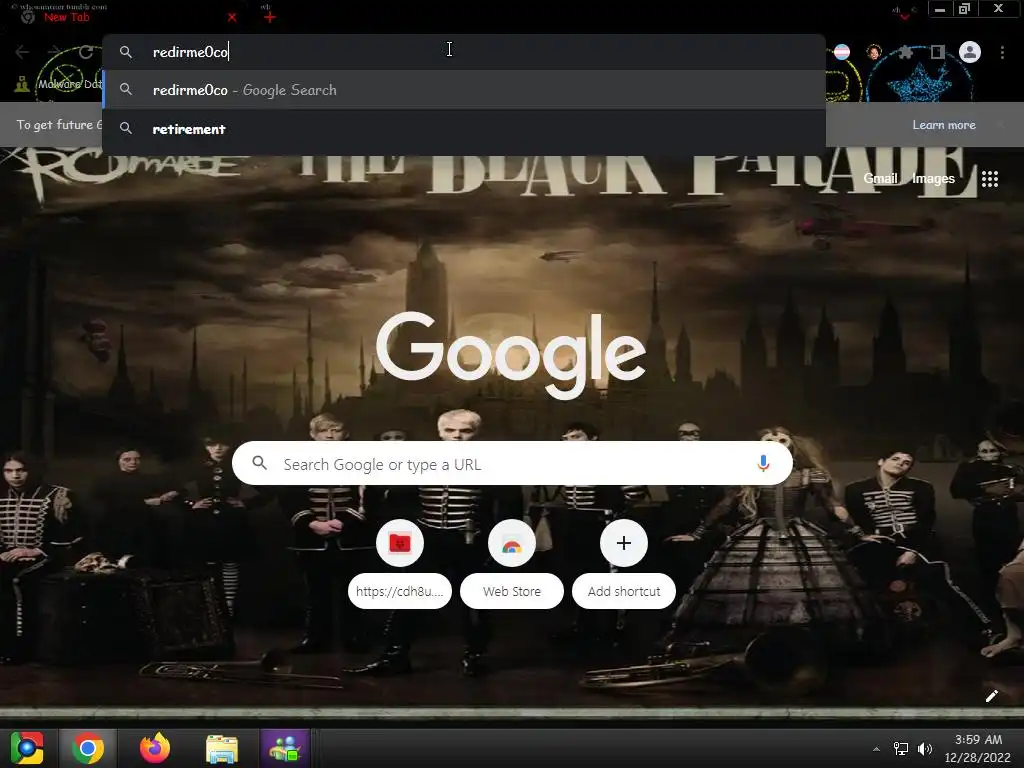Show hidden system tray icons

[x=876, y=749]
